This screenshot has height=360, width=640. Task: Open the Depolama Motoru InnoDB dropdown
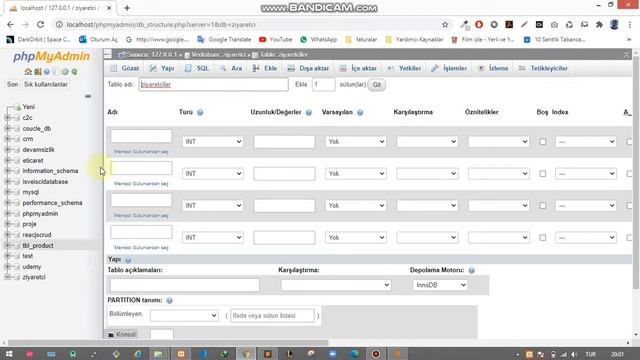point(440,285)
